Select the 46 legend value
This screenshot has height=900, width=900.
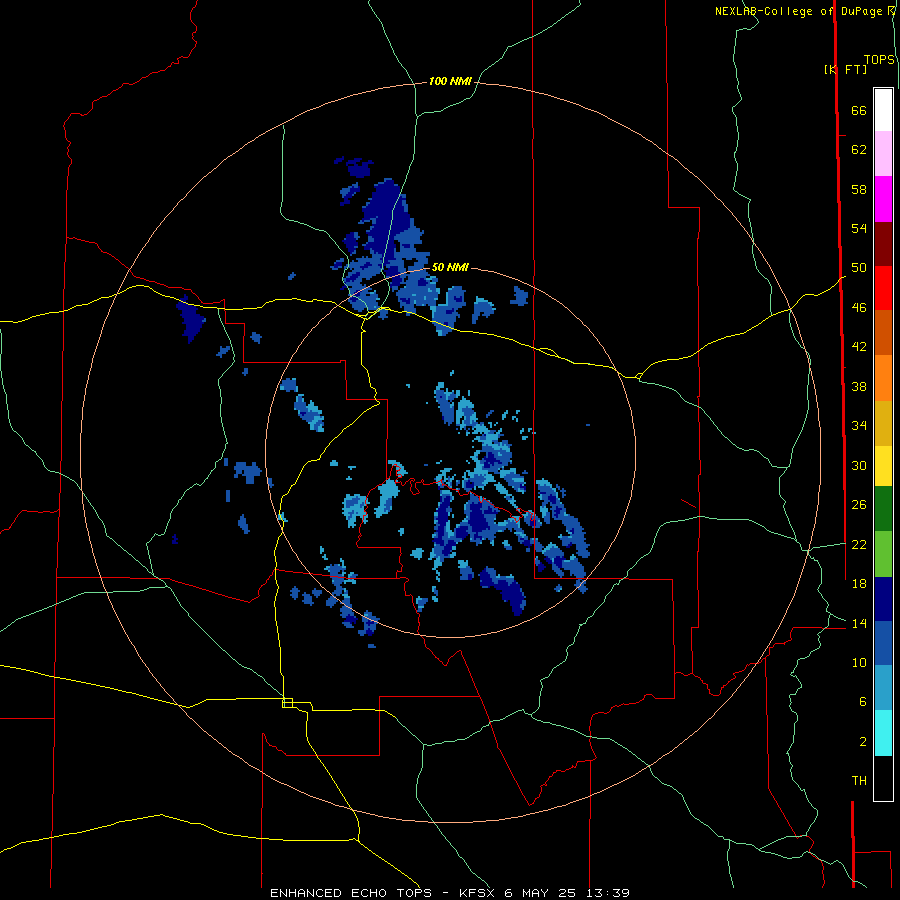coord(859,308)
